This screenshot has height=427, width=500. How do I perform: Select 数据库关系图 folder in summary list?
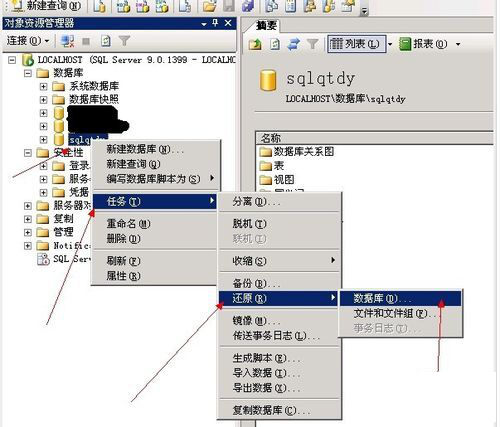click(297, 152)
